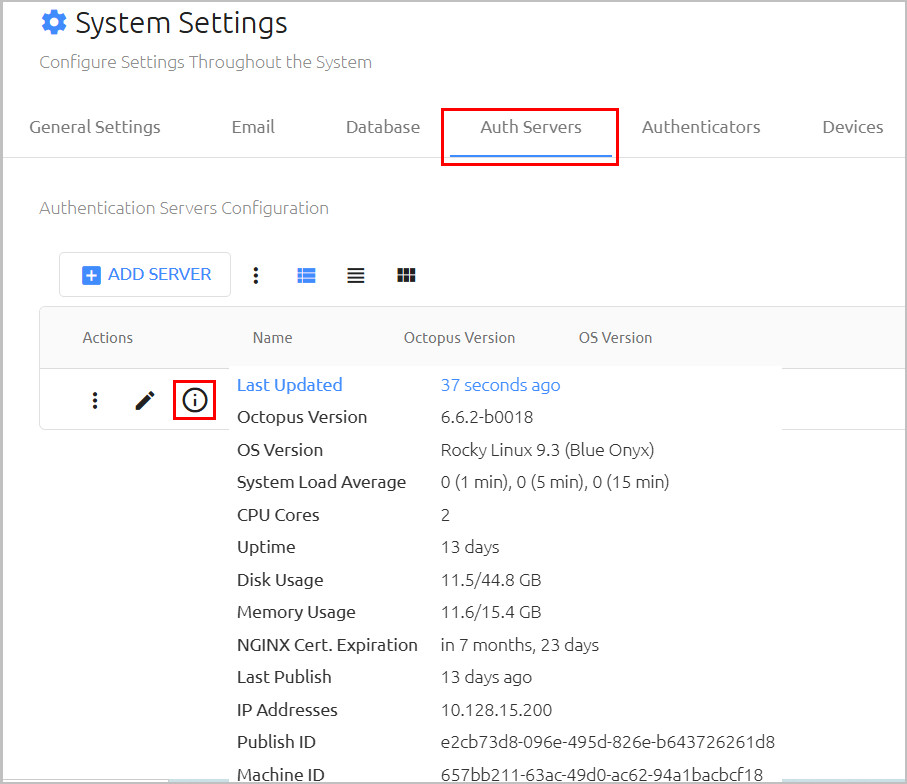The image size is (907, 784).
Task: Go to the Authenticators tab
Action: coord(700,127)
